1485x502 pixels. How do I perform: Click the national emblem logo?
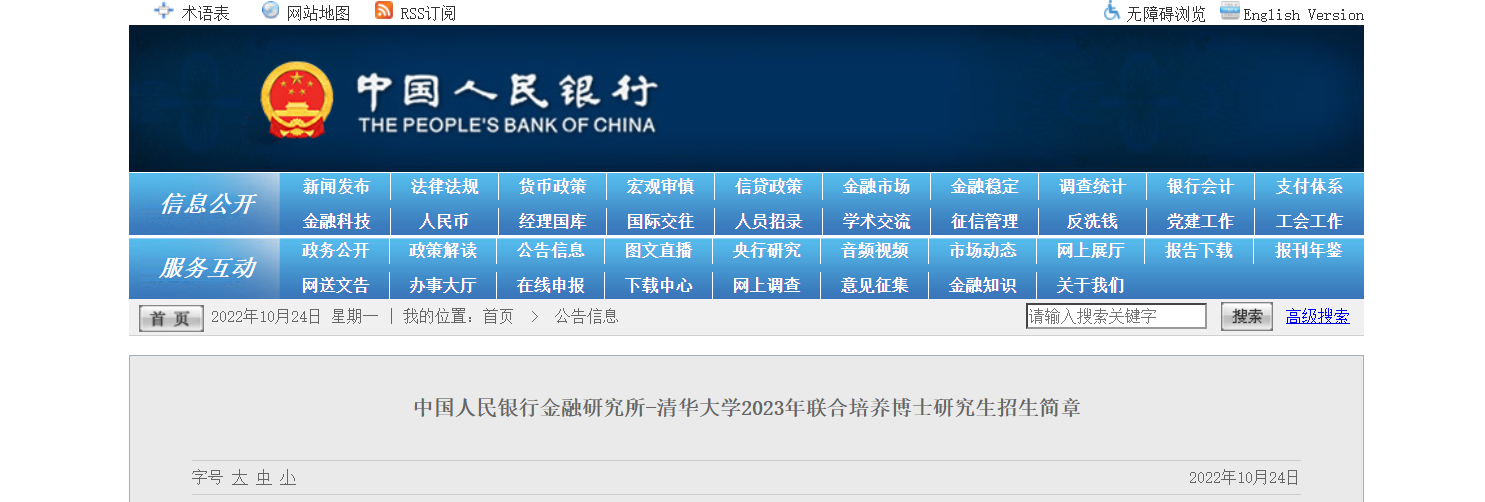296,99
